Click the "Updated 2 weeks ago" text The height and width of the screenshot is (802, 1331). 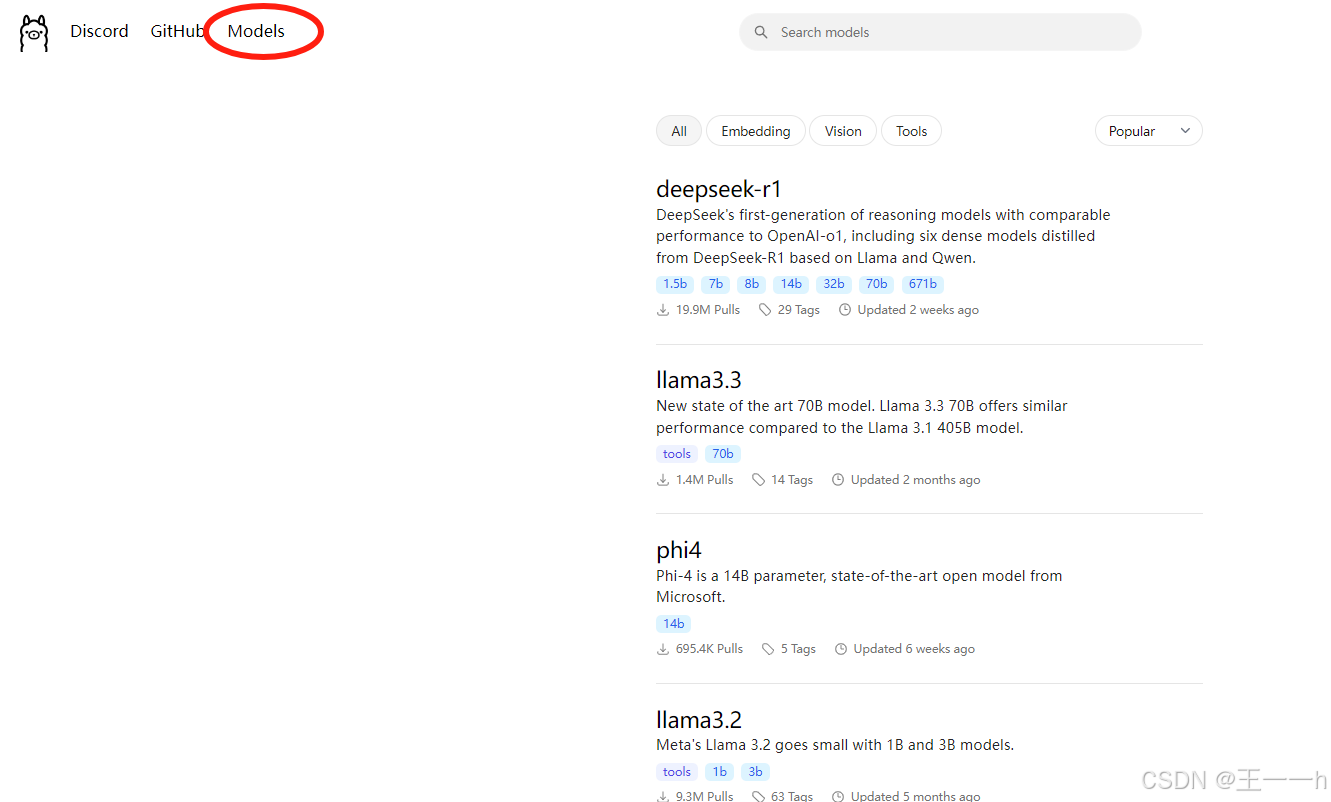coord(918,310)
